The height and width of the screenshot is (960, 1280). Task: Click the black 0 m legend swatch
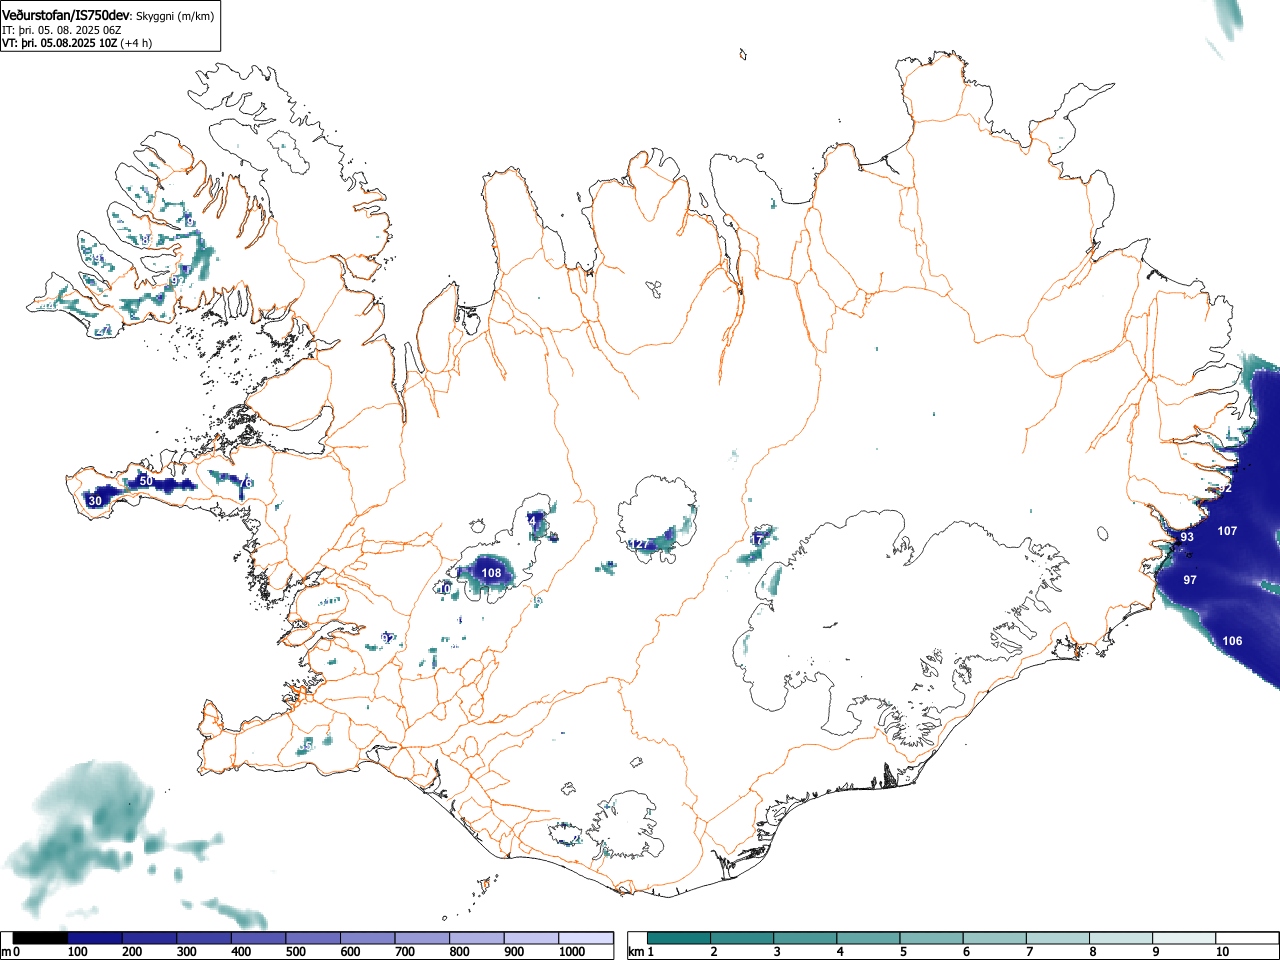40,938
